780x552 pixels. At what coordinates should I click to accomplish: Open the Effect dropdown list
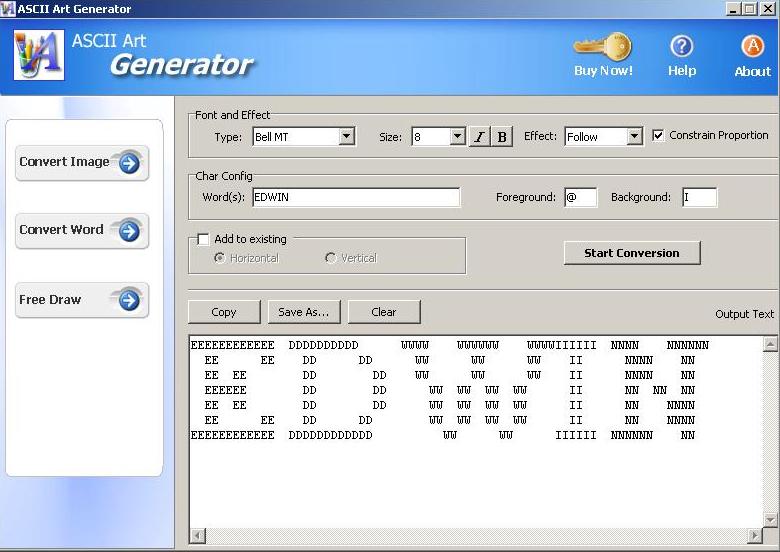(634, 136)
